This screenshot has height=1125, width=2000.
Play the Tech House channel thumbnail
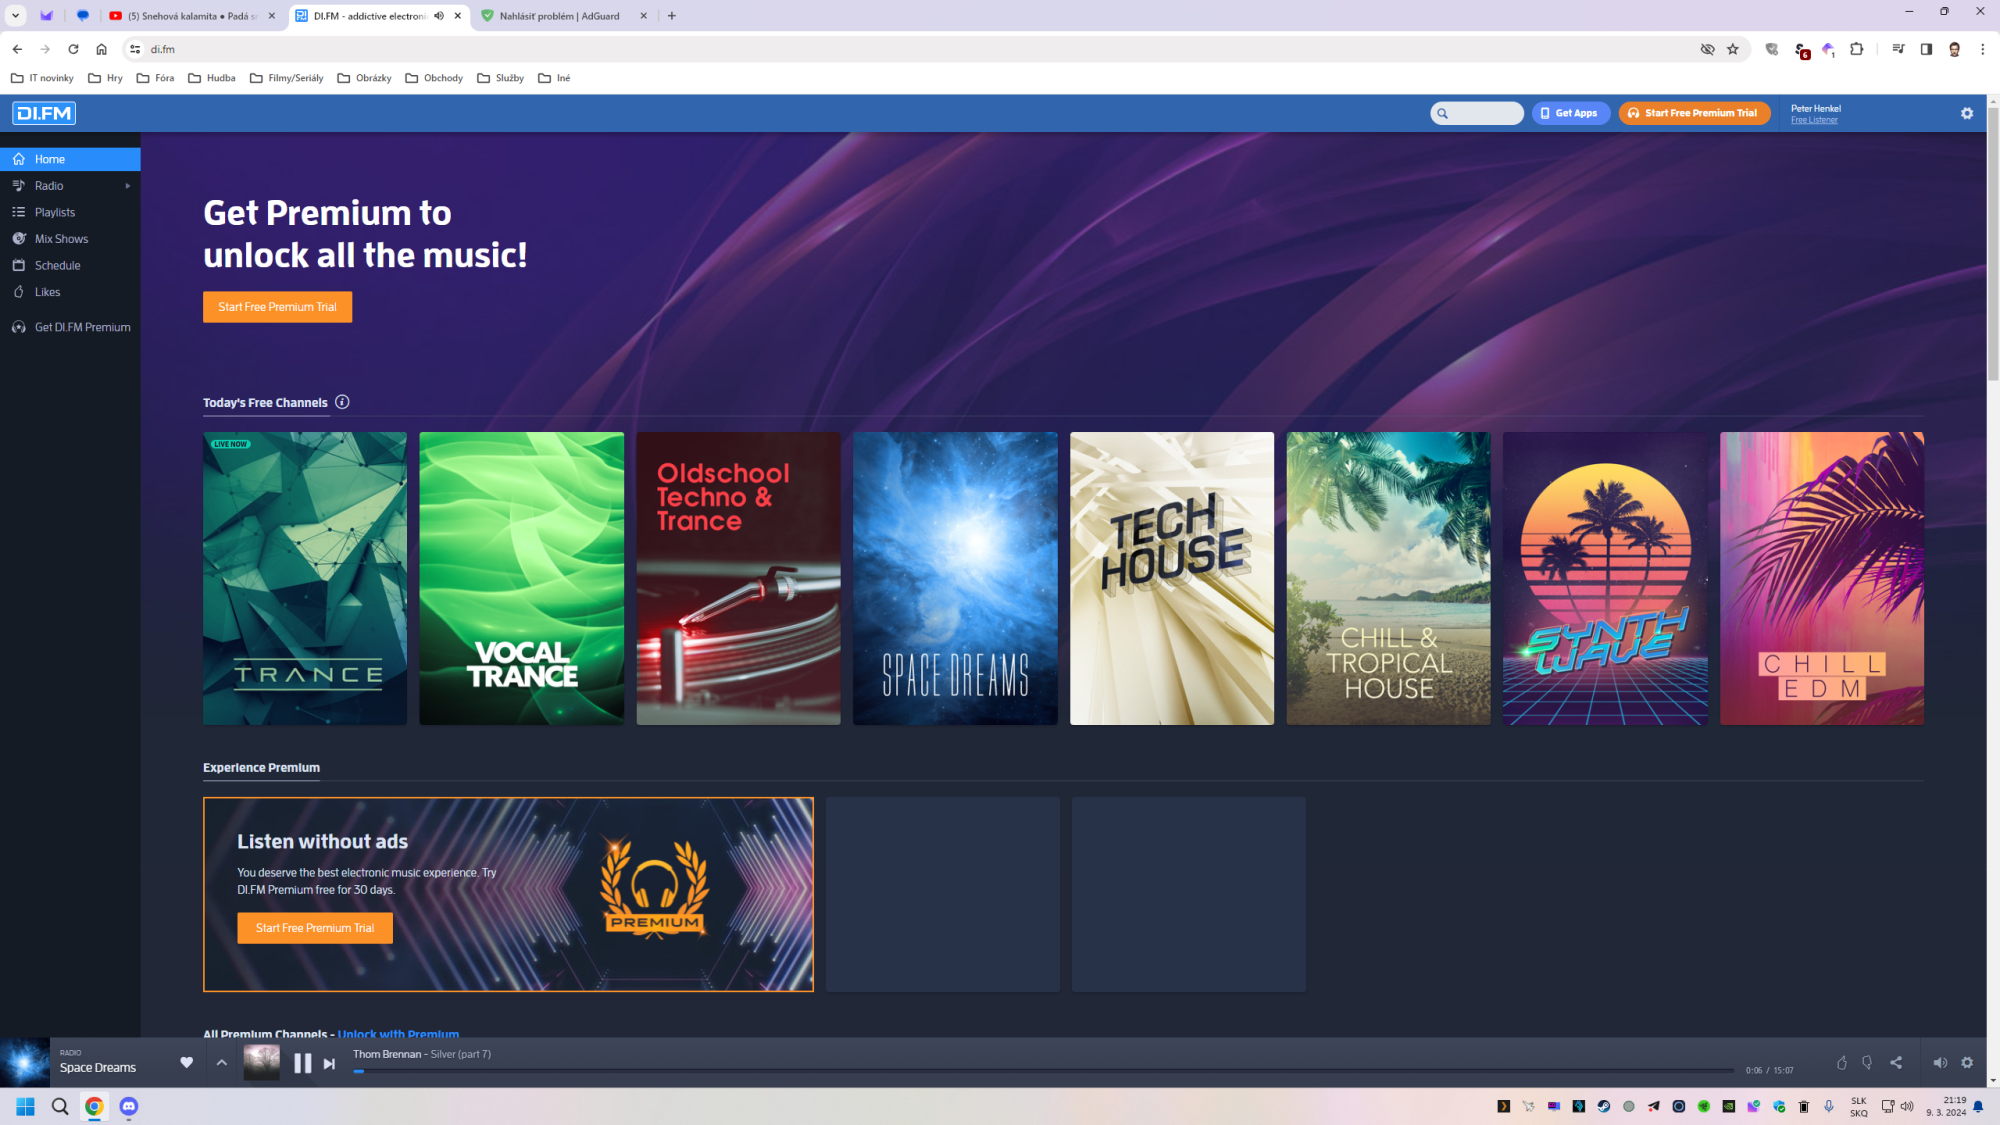click(1171, 577)
